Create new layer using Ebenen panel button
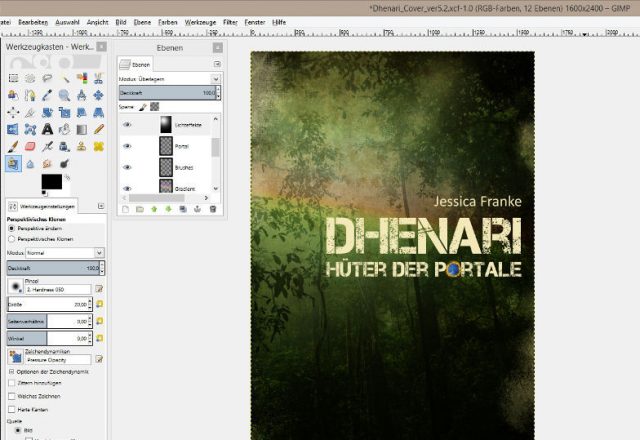 click(x=126, y=209)
